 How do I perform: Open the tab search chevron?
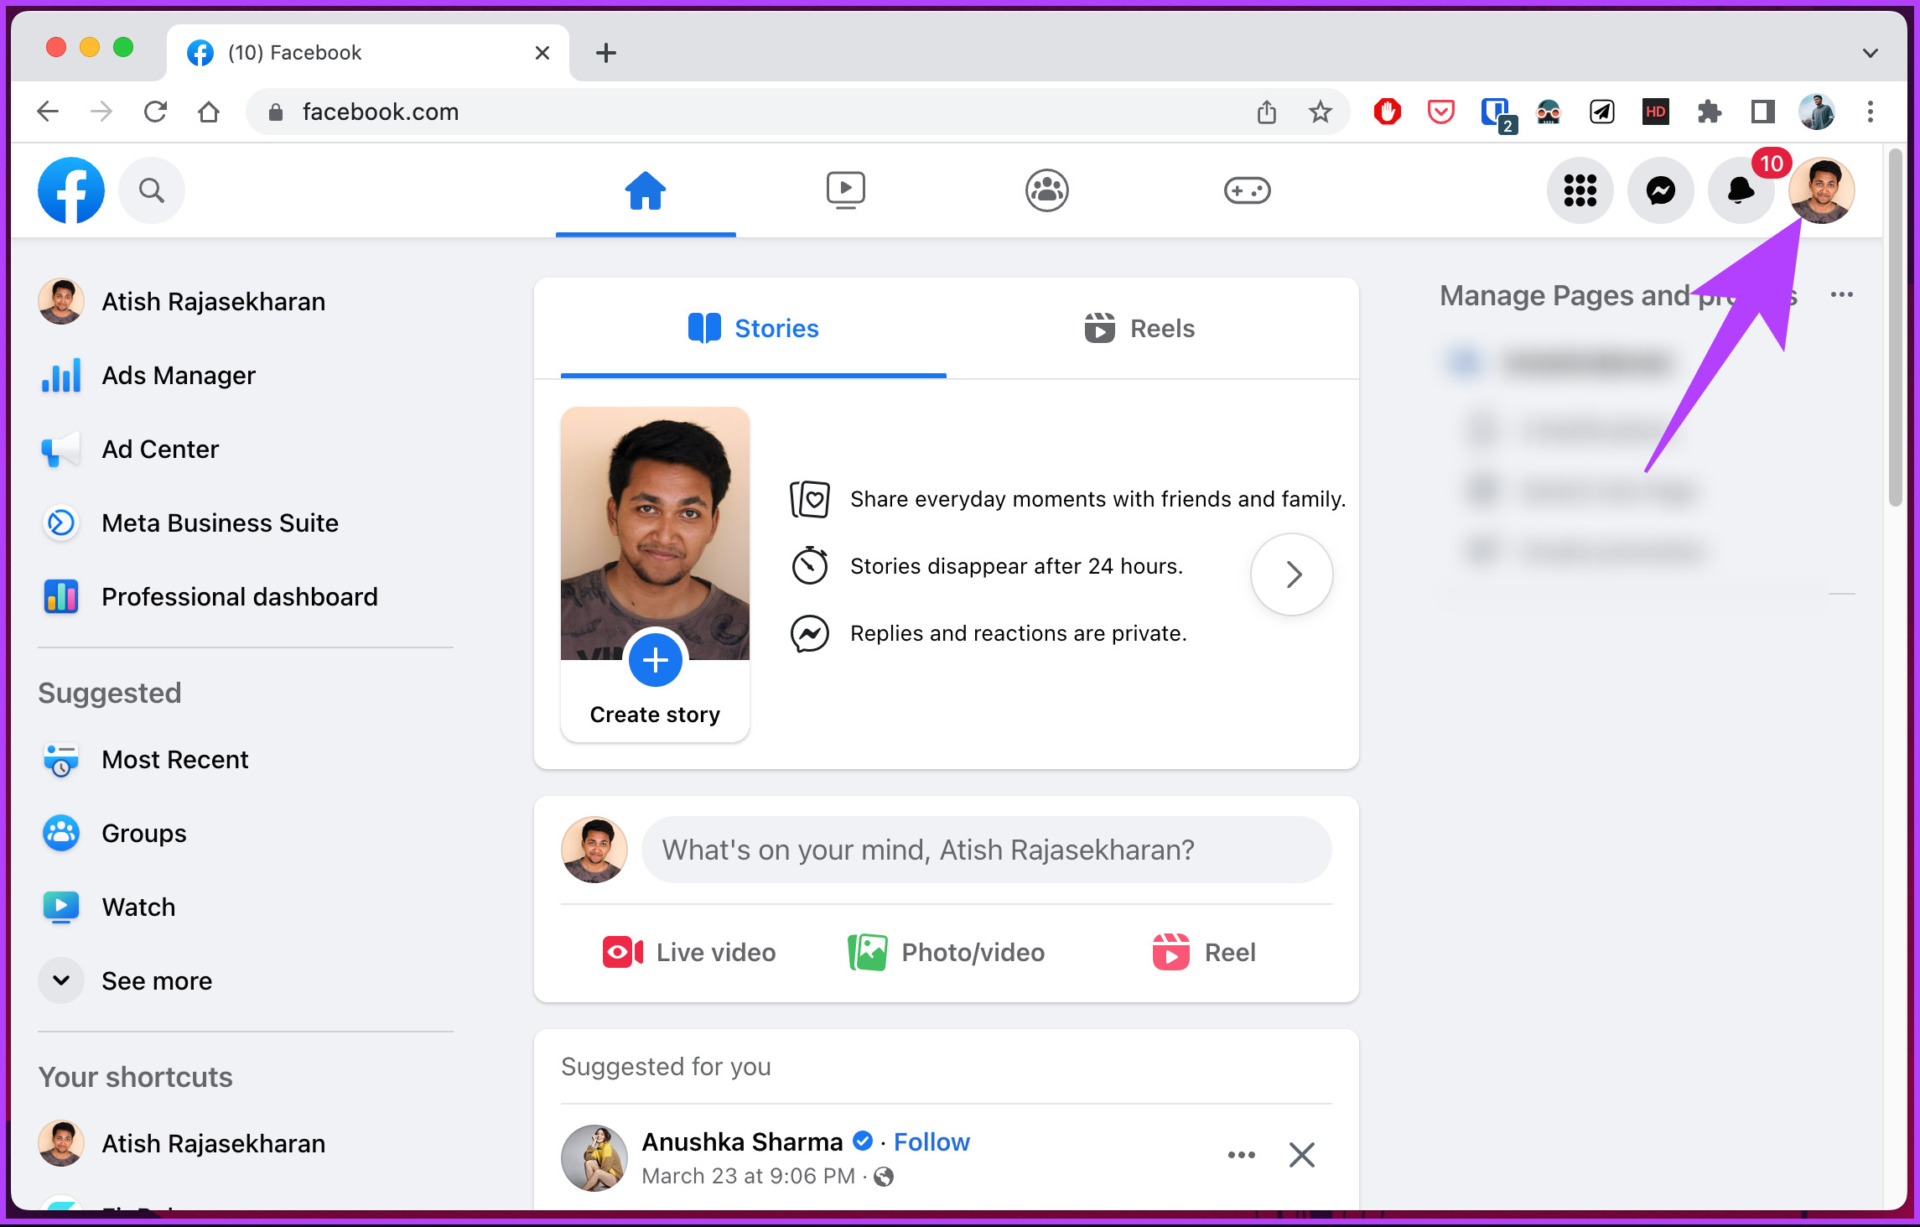click(1869, 52)
